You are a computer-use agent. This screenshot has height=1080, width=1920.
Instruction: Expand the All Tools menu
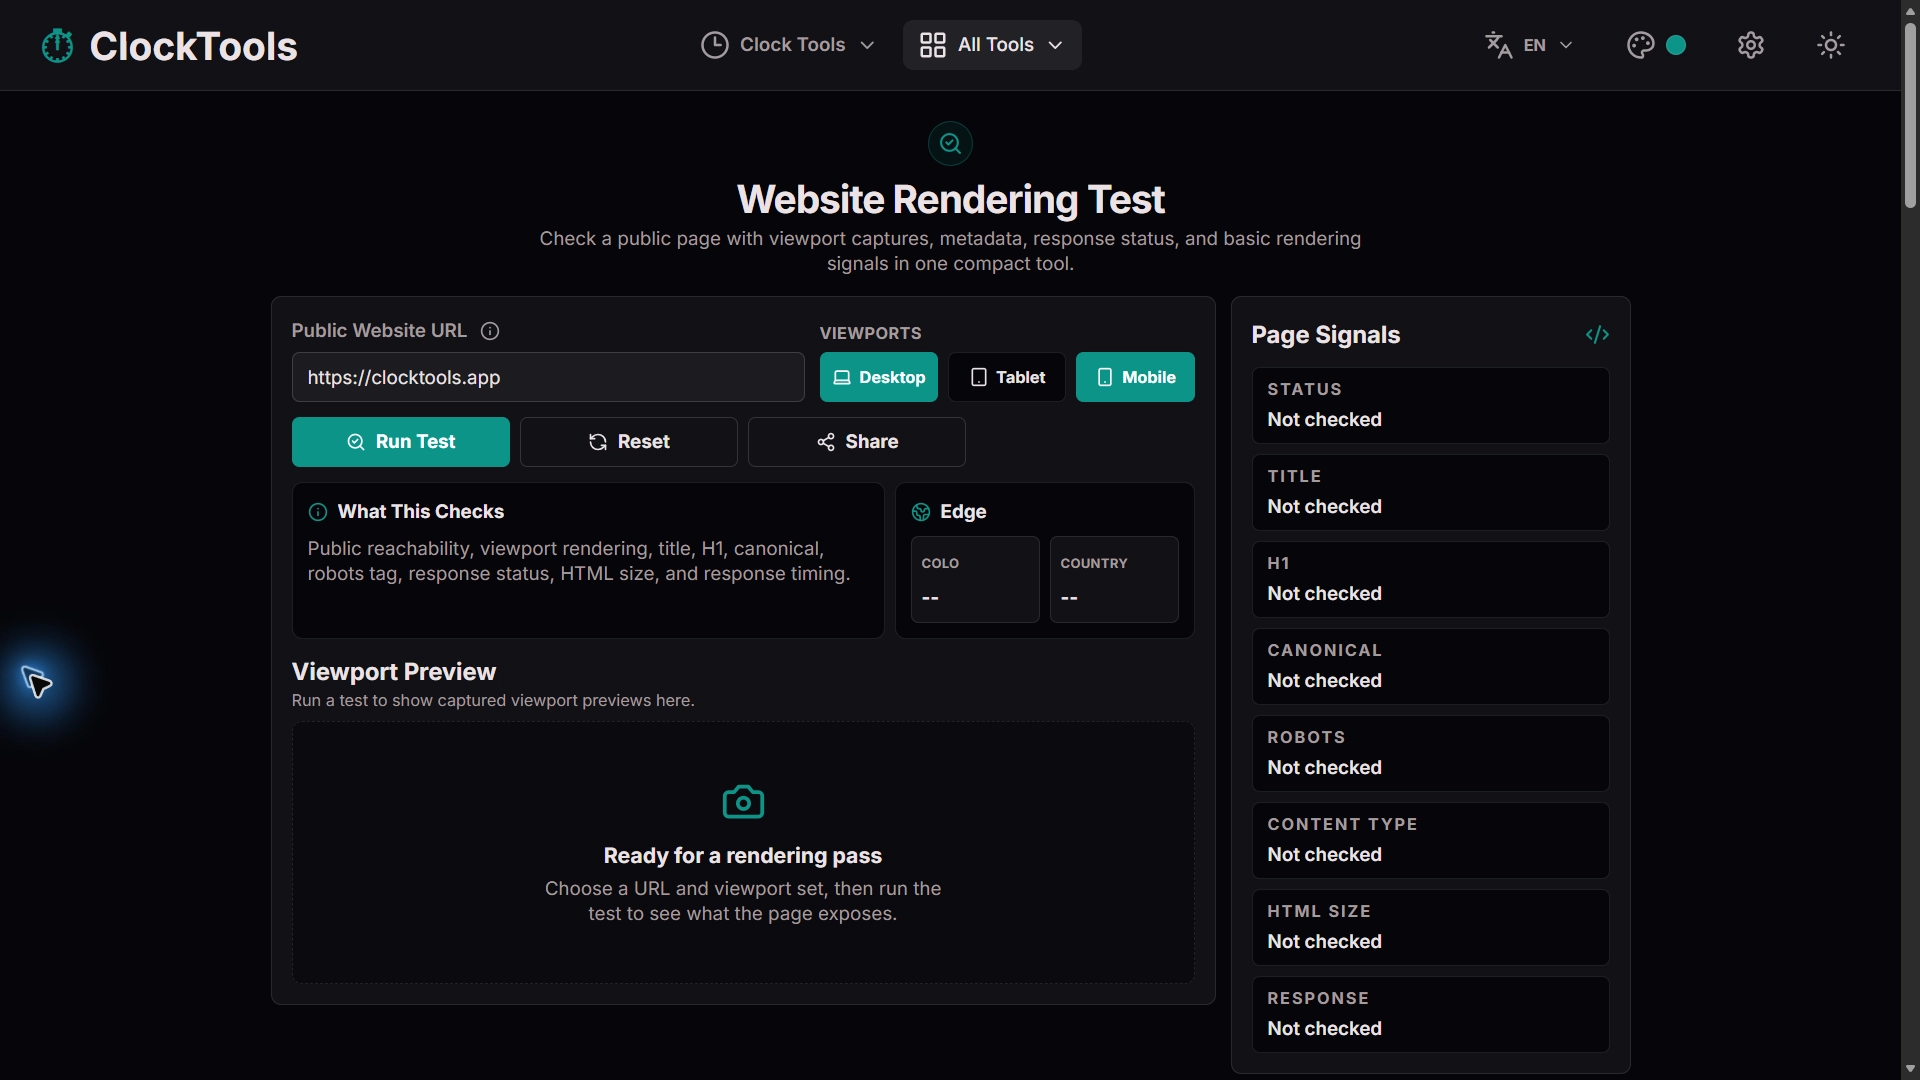coord(992,45)
